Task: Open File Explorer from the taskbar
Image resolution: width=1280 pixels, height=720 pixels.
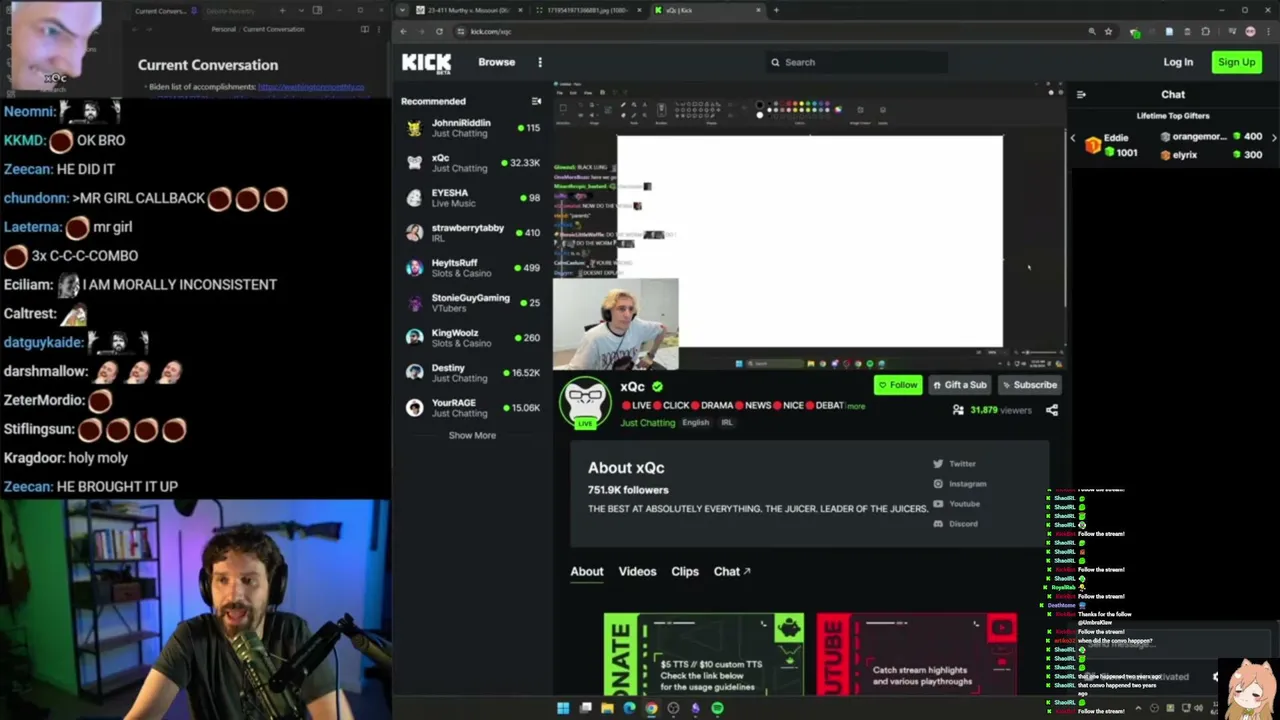Action: 607,708
